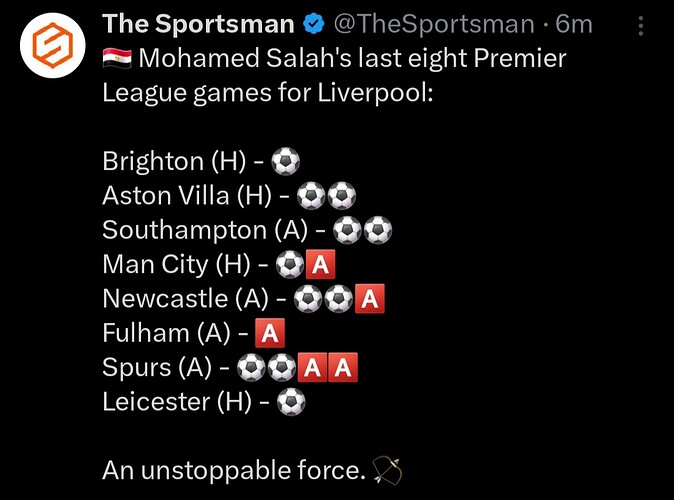Click the Egypt flag emoji
This screenshot has height=500, width=674.
(117, 58)
